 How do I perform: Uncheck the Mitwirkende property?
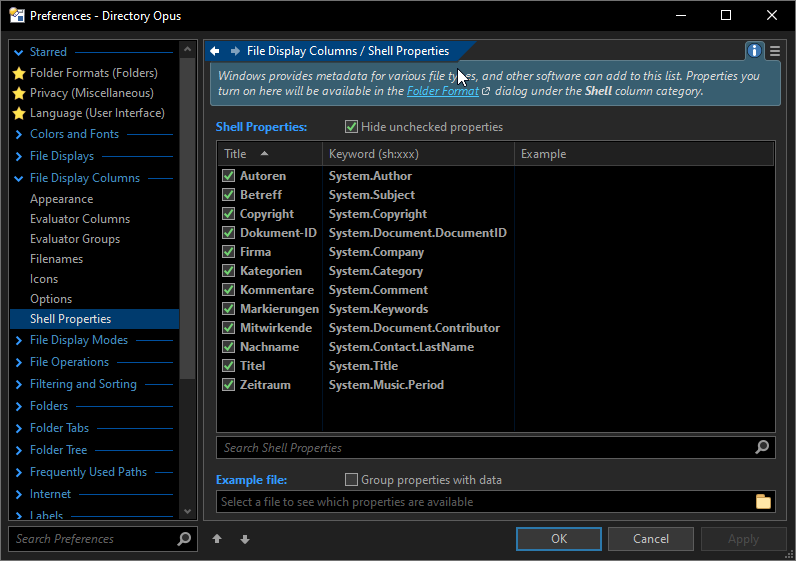228,327
